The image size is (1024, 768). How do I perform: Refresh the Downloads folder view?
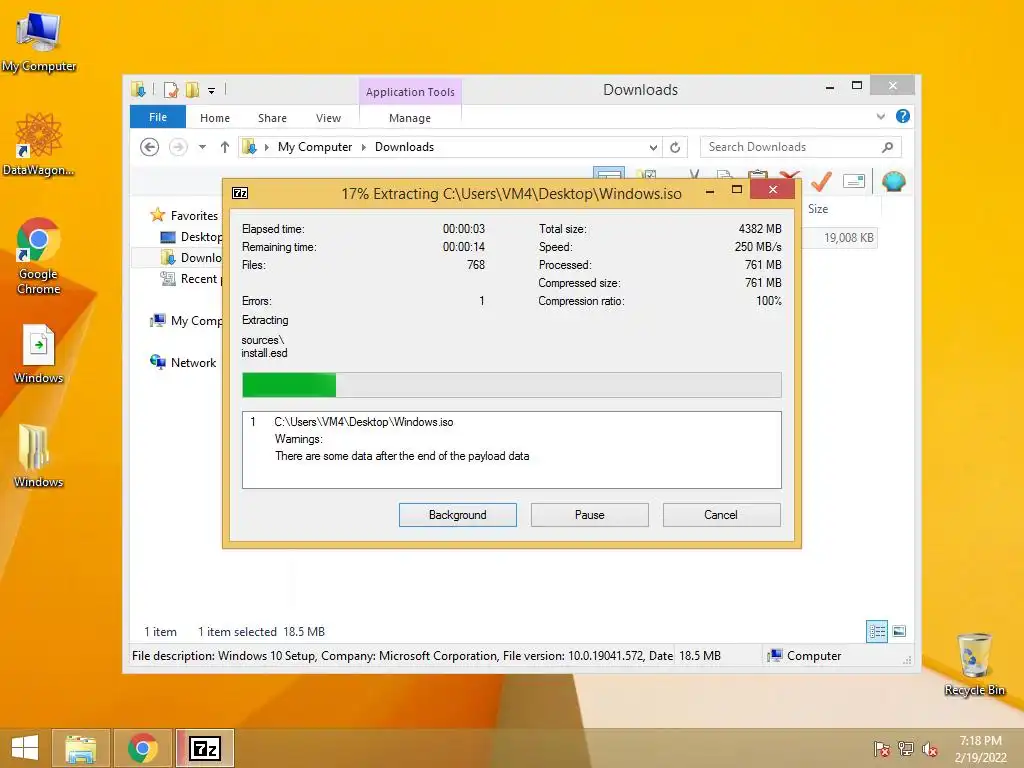pyautogui.click(x=675, y=147)
